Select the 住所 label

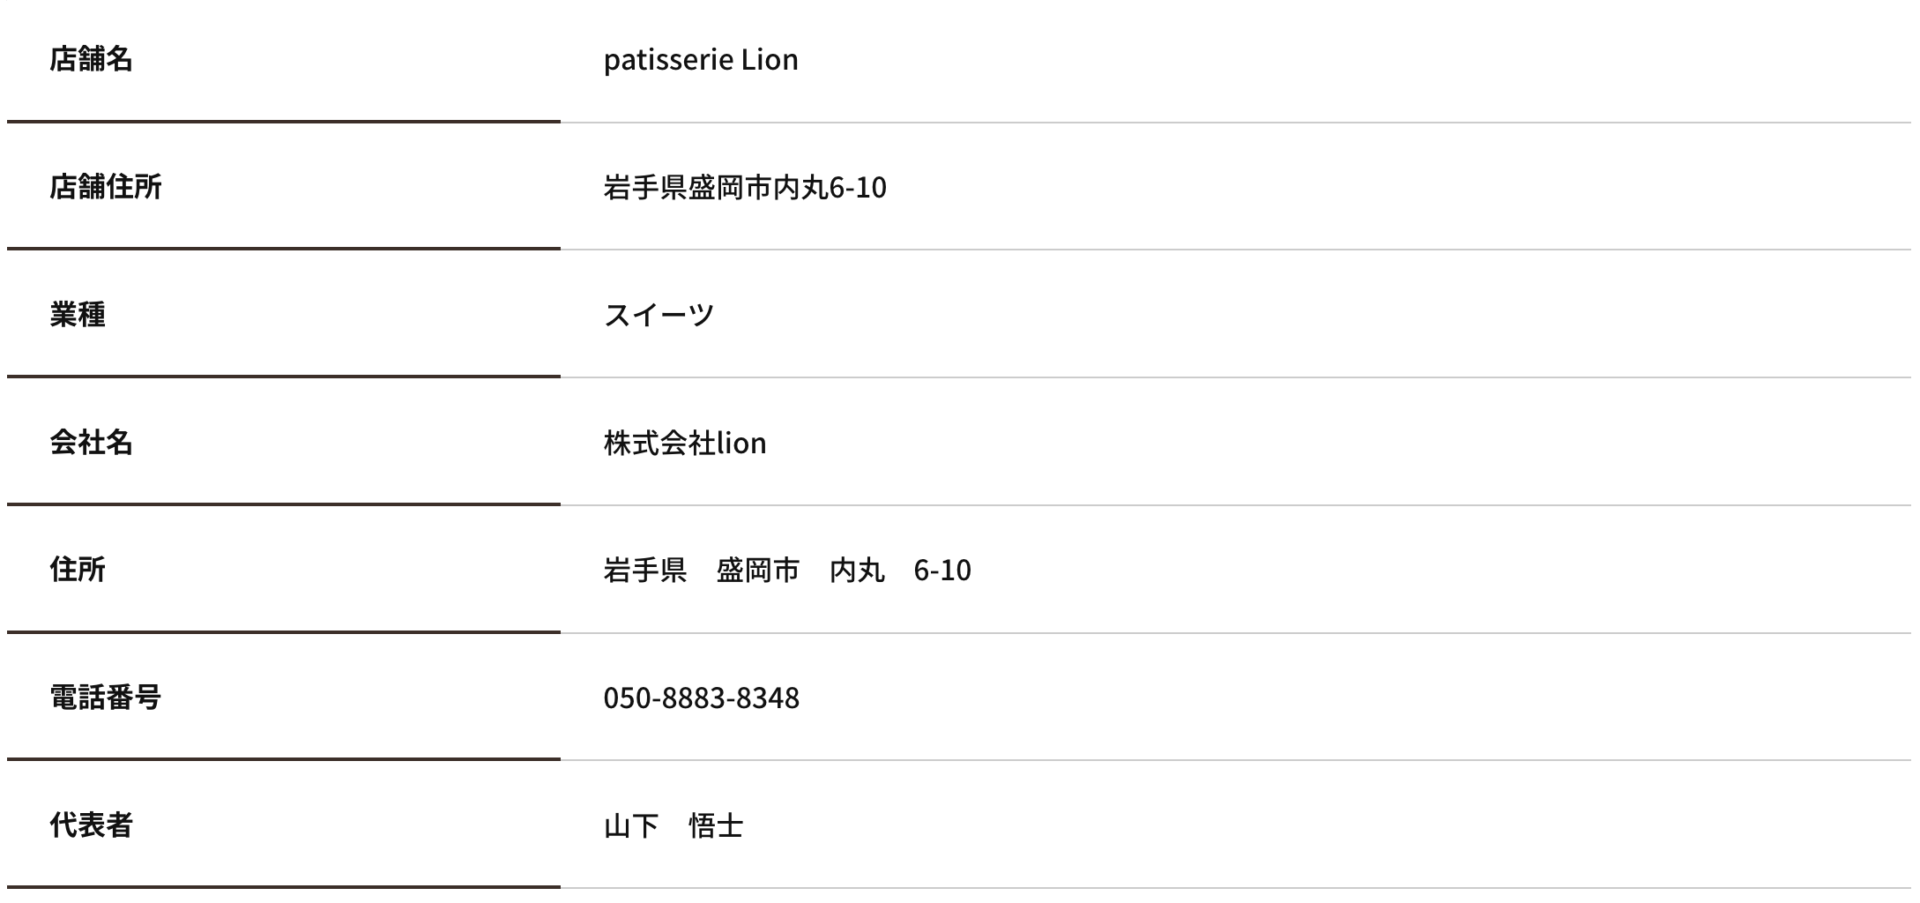click(77, 570)
